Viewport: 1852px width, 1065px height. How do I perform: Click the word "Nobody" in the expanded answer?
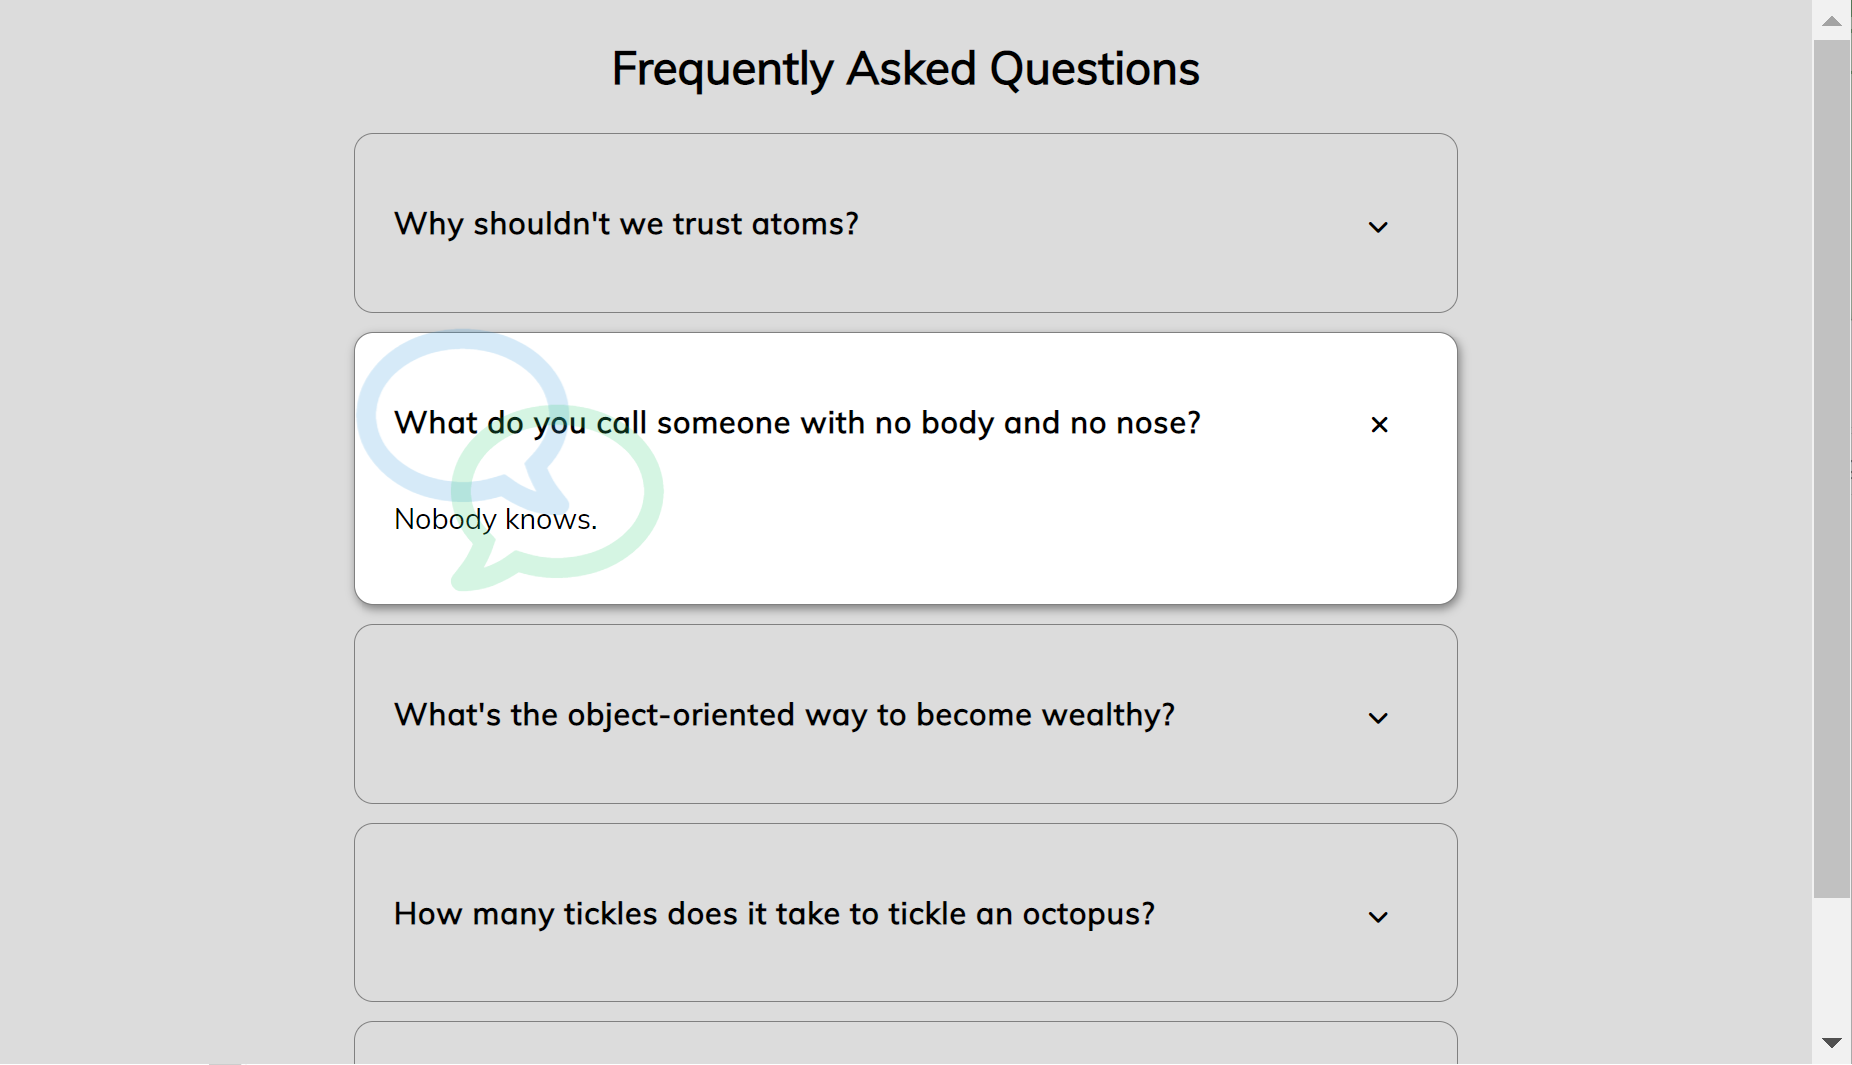(x=445, y=519)
